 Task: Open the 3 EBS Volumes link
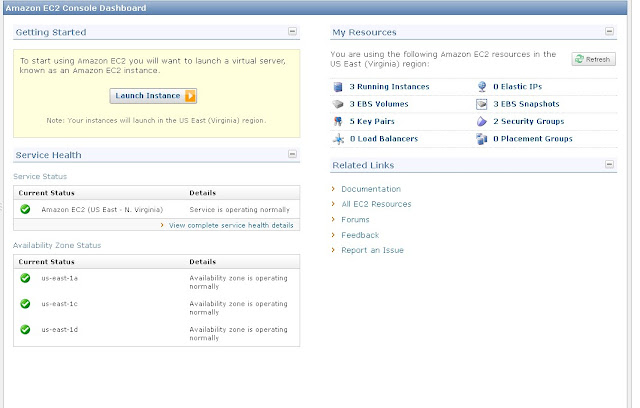(379, 104)
